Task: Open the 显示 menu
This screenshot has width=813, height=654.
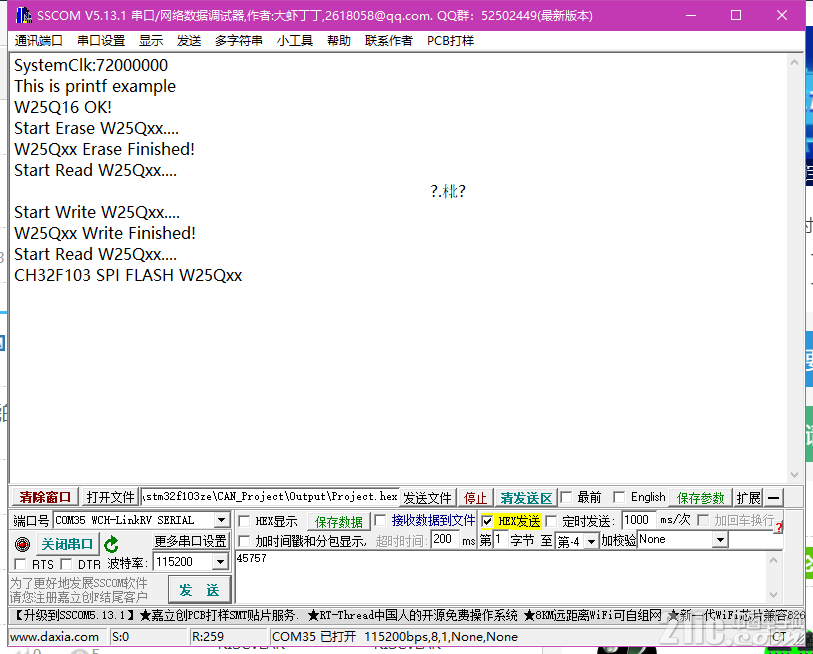Action: coord(151,40)
